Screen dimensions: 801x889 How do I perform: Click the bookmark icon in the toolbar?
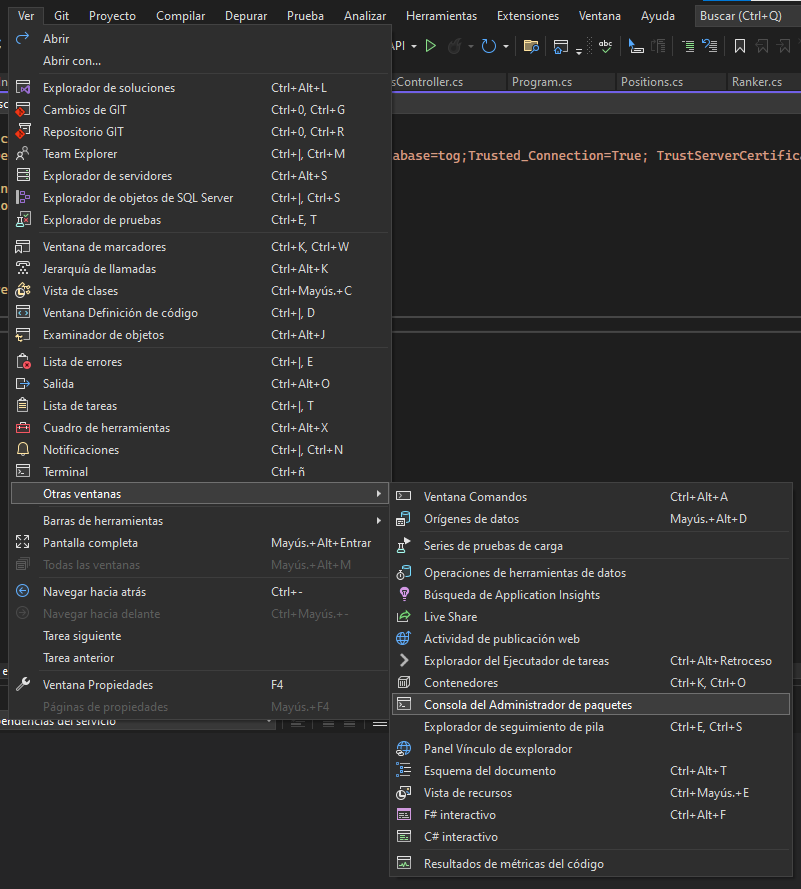coord(740,46)
